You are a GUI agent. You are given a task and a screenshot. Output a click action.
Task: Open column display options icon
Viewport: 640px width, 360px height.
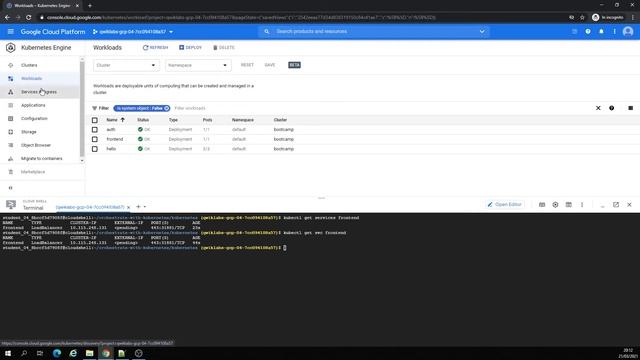click(631, 108)
